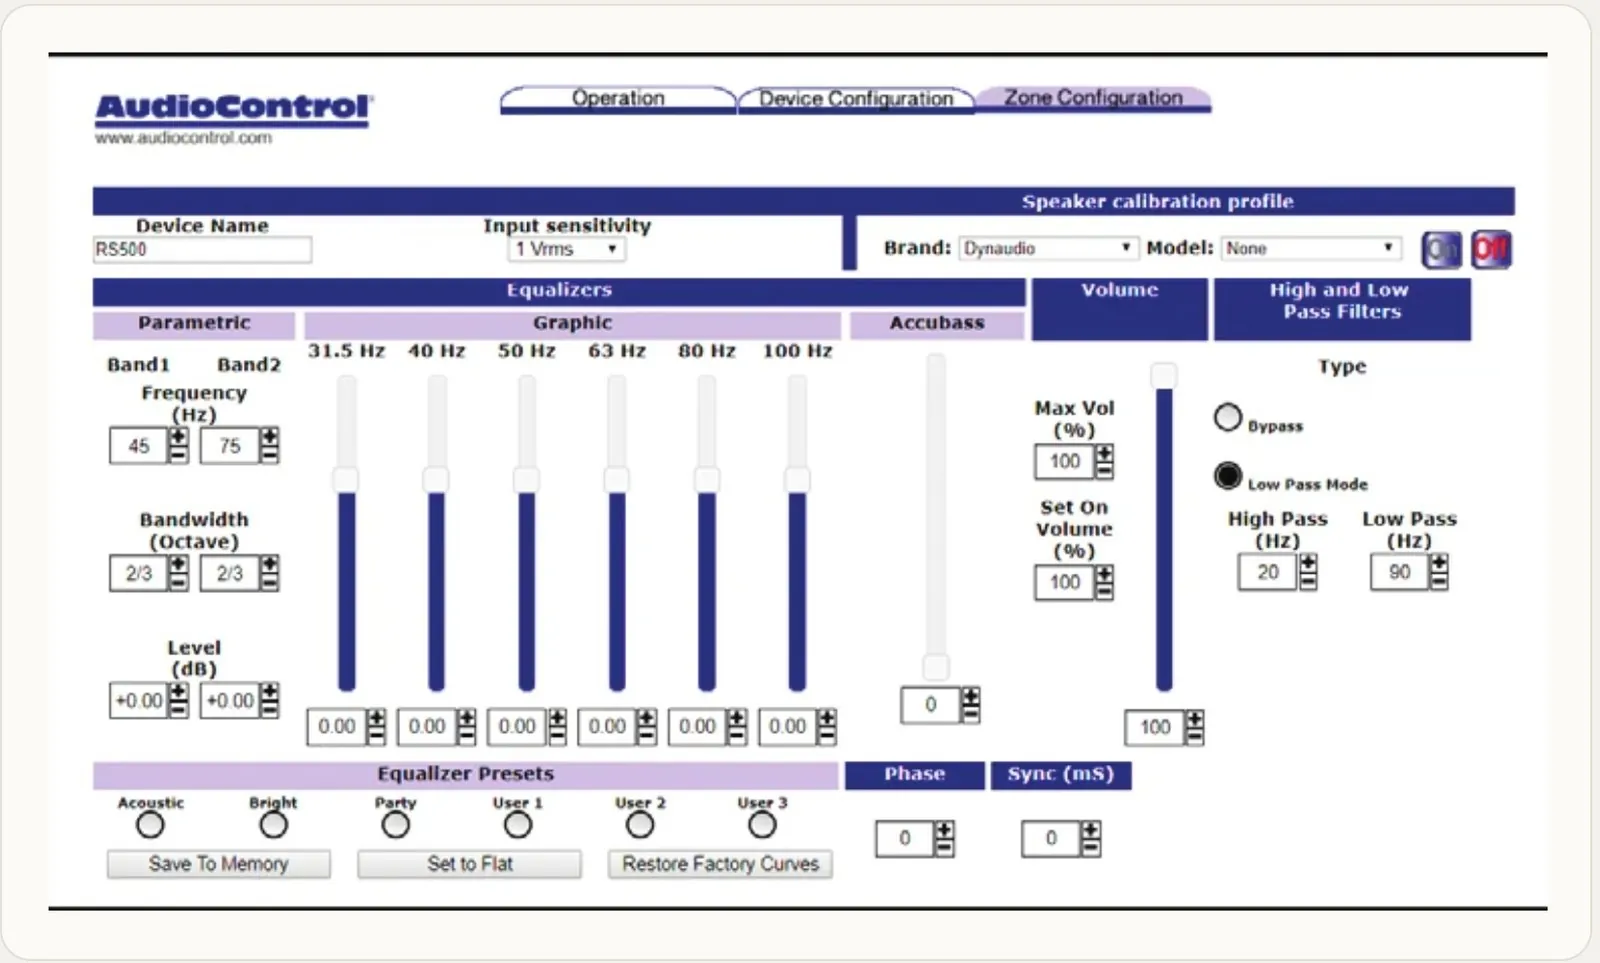Select the Party equalizer preset
Image resolution: width=1600 pixels, height=963 pixels.
click(x=395, y=825)
